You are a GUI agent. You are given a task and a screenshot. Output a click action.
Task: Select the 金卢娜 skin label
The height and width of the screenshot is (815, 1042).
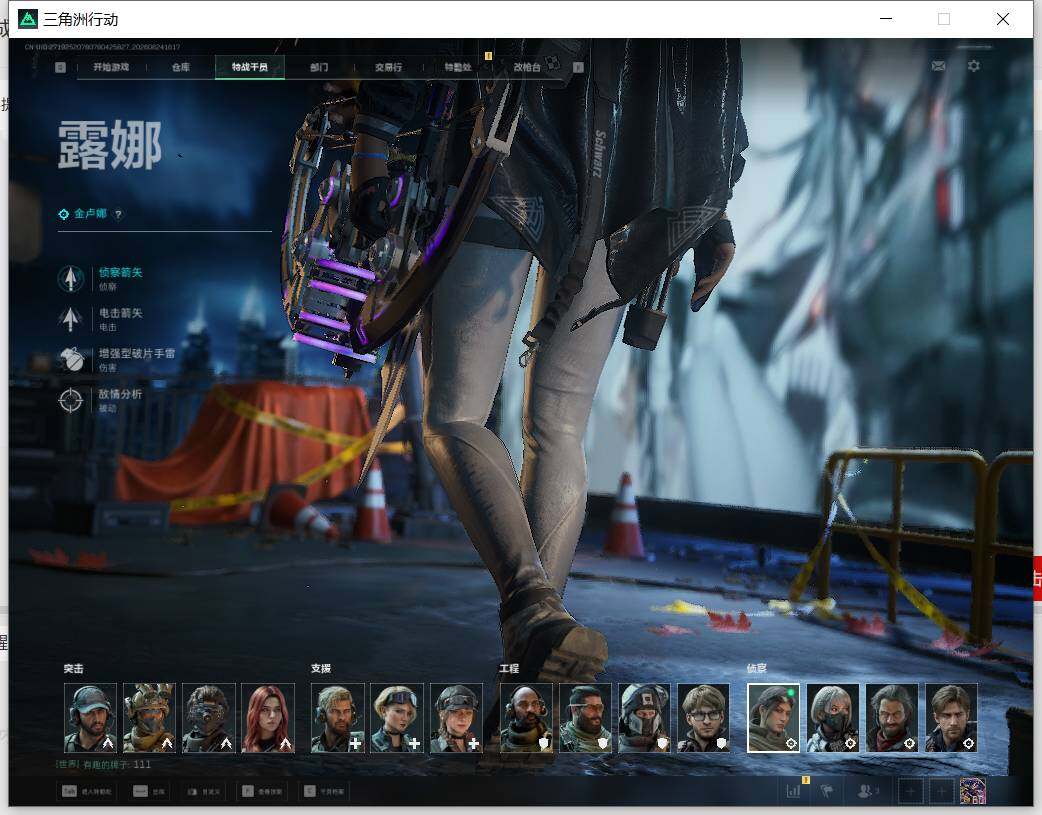(x=90, y=213)
